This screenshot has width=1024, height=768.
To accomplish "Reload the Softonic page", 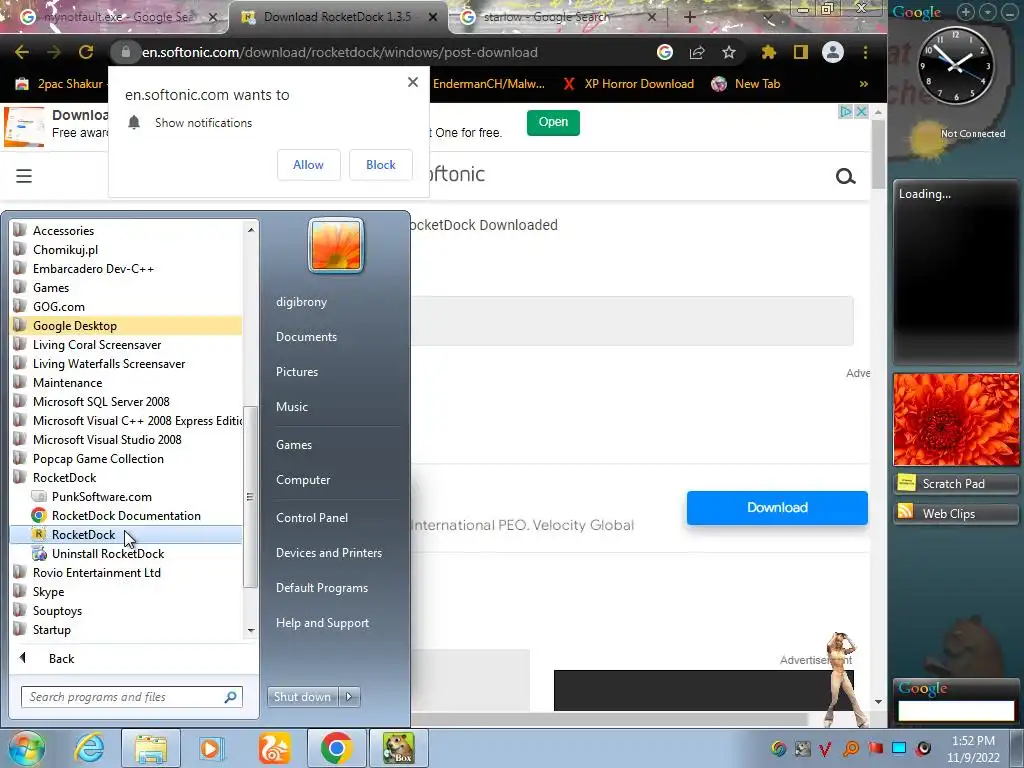I will [x=86, y=52].
